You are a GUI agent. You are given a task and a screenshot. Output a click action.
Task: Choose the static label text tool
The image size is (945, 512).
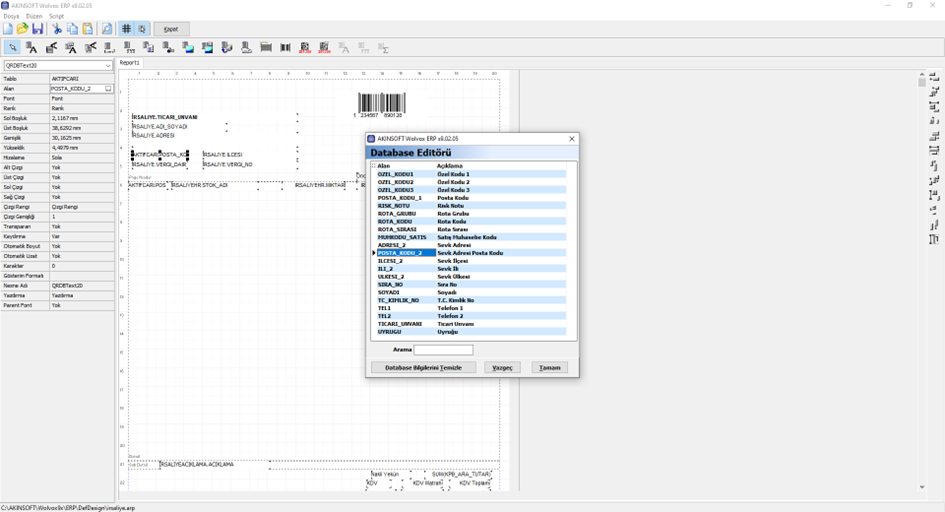[x=31, y=48]
